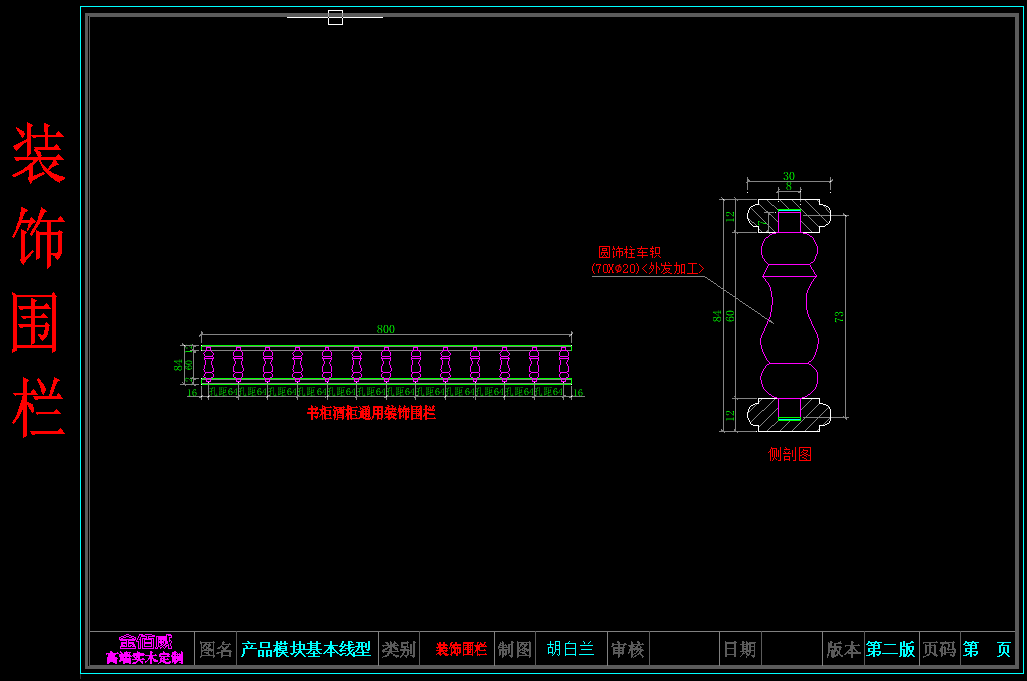Select the 产品模块基本线型 title block text

[306, 649]
